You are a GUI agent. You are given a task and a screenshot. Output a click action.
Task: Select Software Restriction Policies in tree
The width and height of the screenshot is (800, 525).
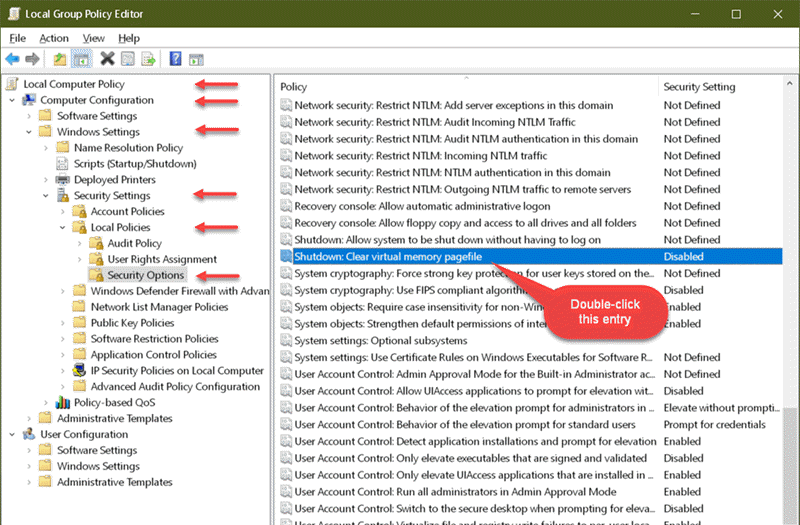click(x=154, y=338)
